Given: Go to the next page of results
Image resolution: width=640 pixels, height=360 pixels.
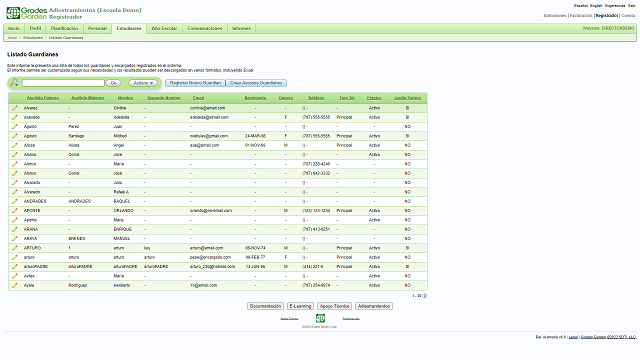Looking at the screenshot, I should click(x=425, y=296).
